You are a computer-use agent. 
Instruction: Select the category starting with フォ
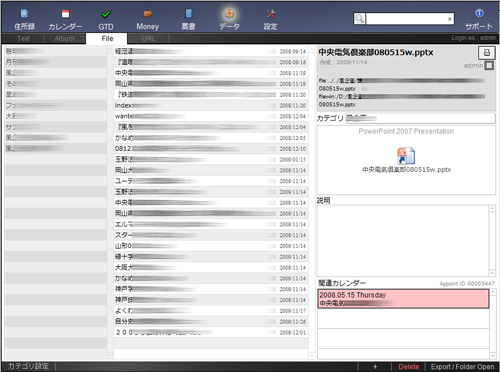[55, 105]
